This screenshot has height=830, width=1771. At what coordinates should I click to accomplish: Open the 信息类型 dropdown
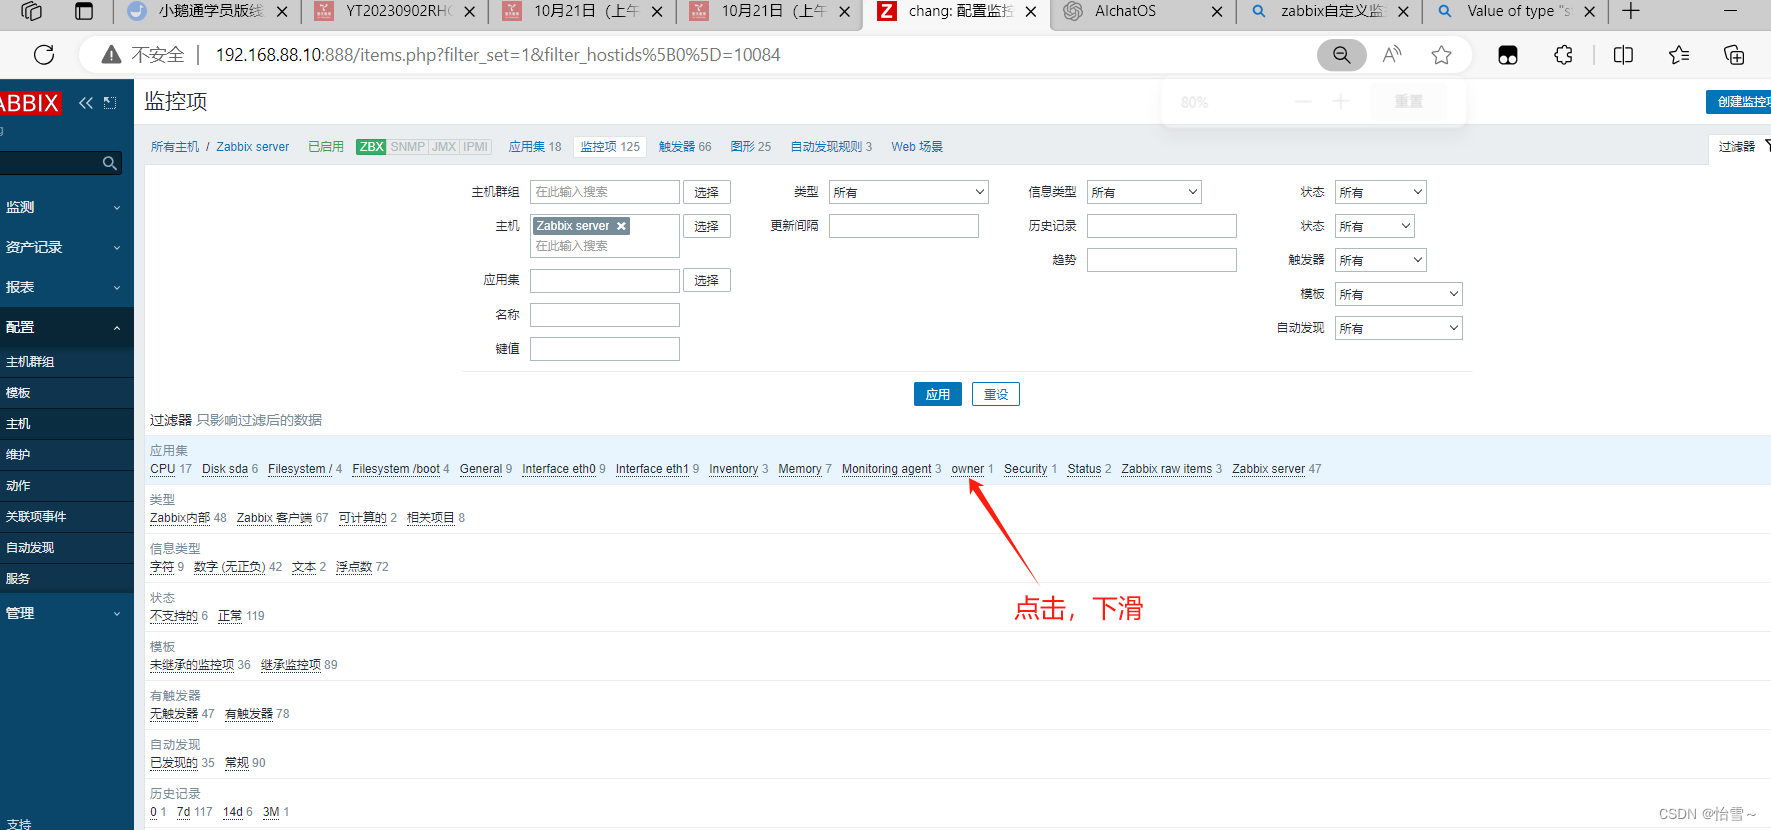point(1144,192)
